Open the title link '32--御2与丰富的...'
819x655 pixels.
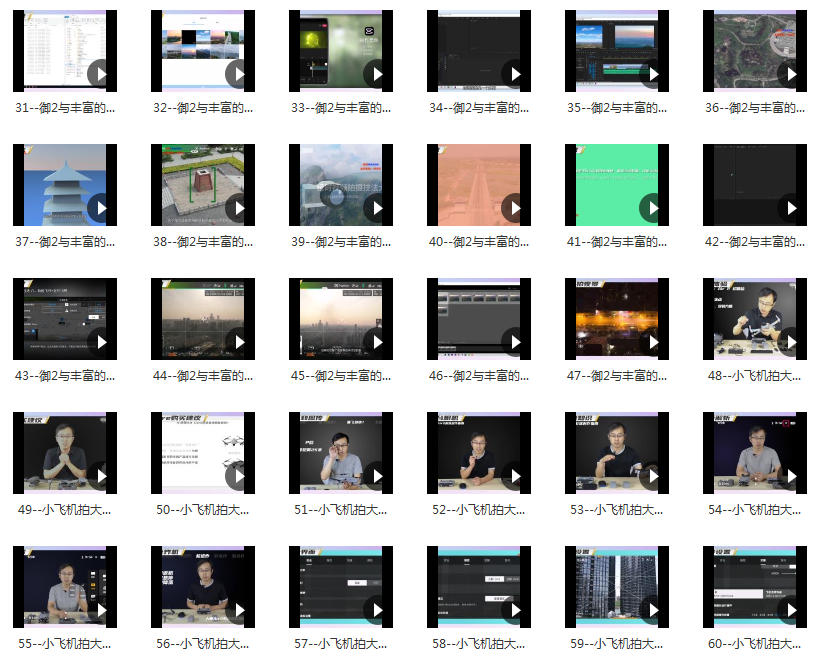coord(203,108)
